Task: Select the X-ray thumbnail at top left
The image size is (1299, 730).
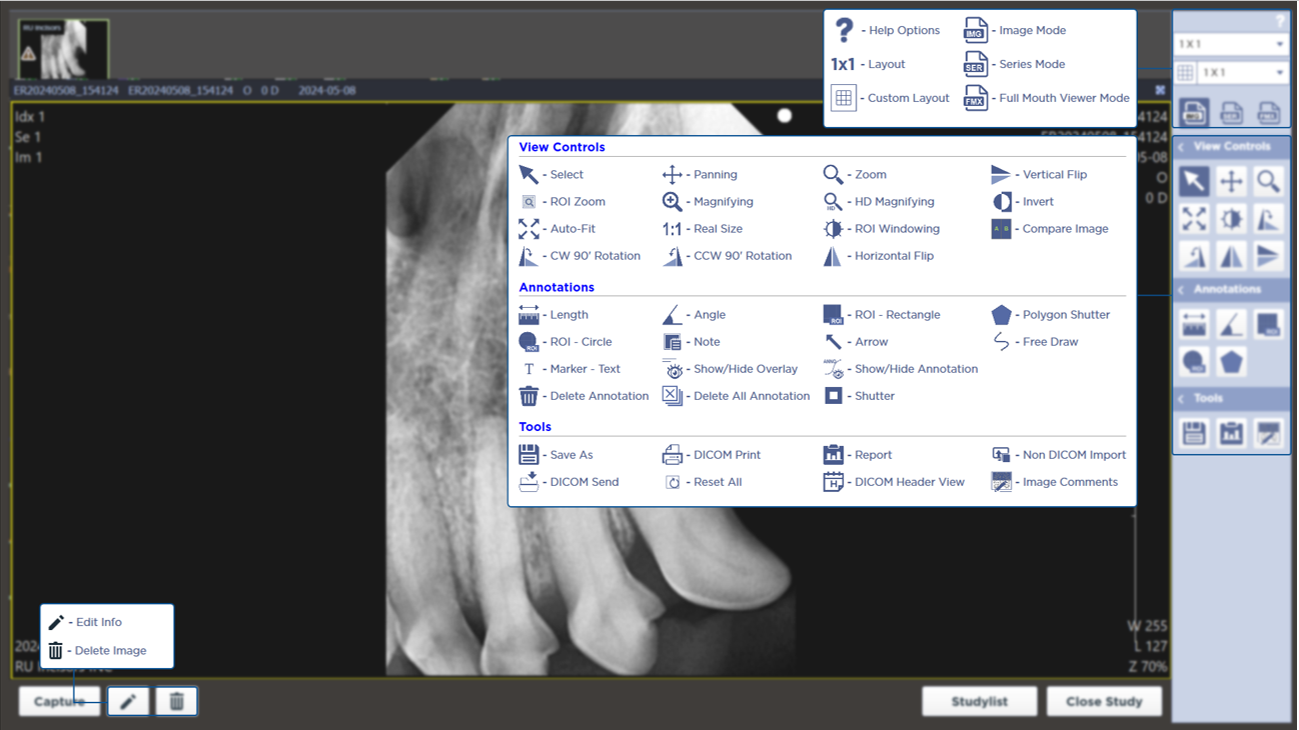Action: click(63, 49)
